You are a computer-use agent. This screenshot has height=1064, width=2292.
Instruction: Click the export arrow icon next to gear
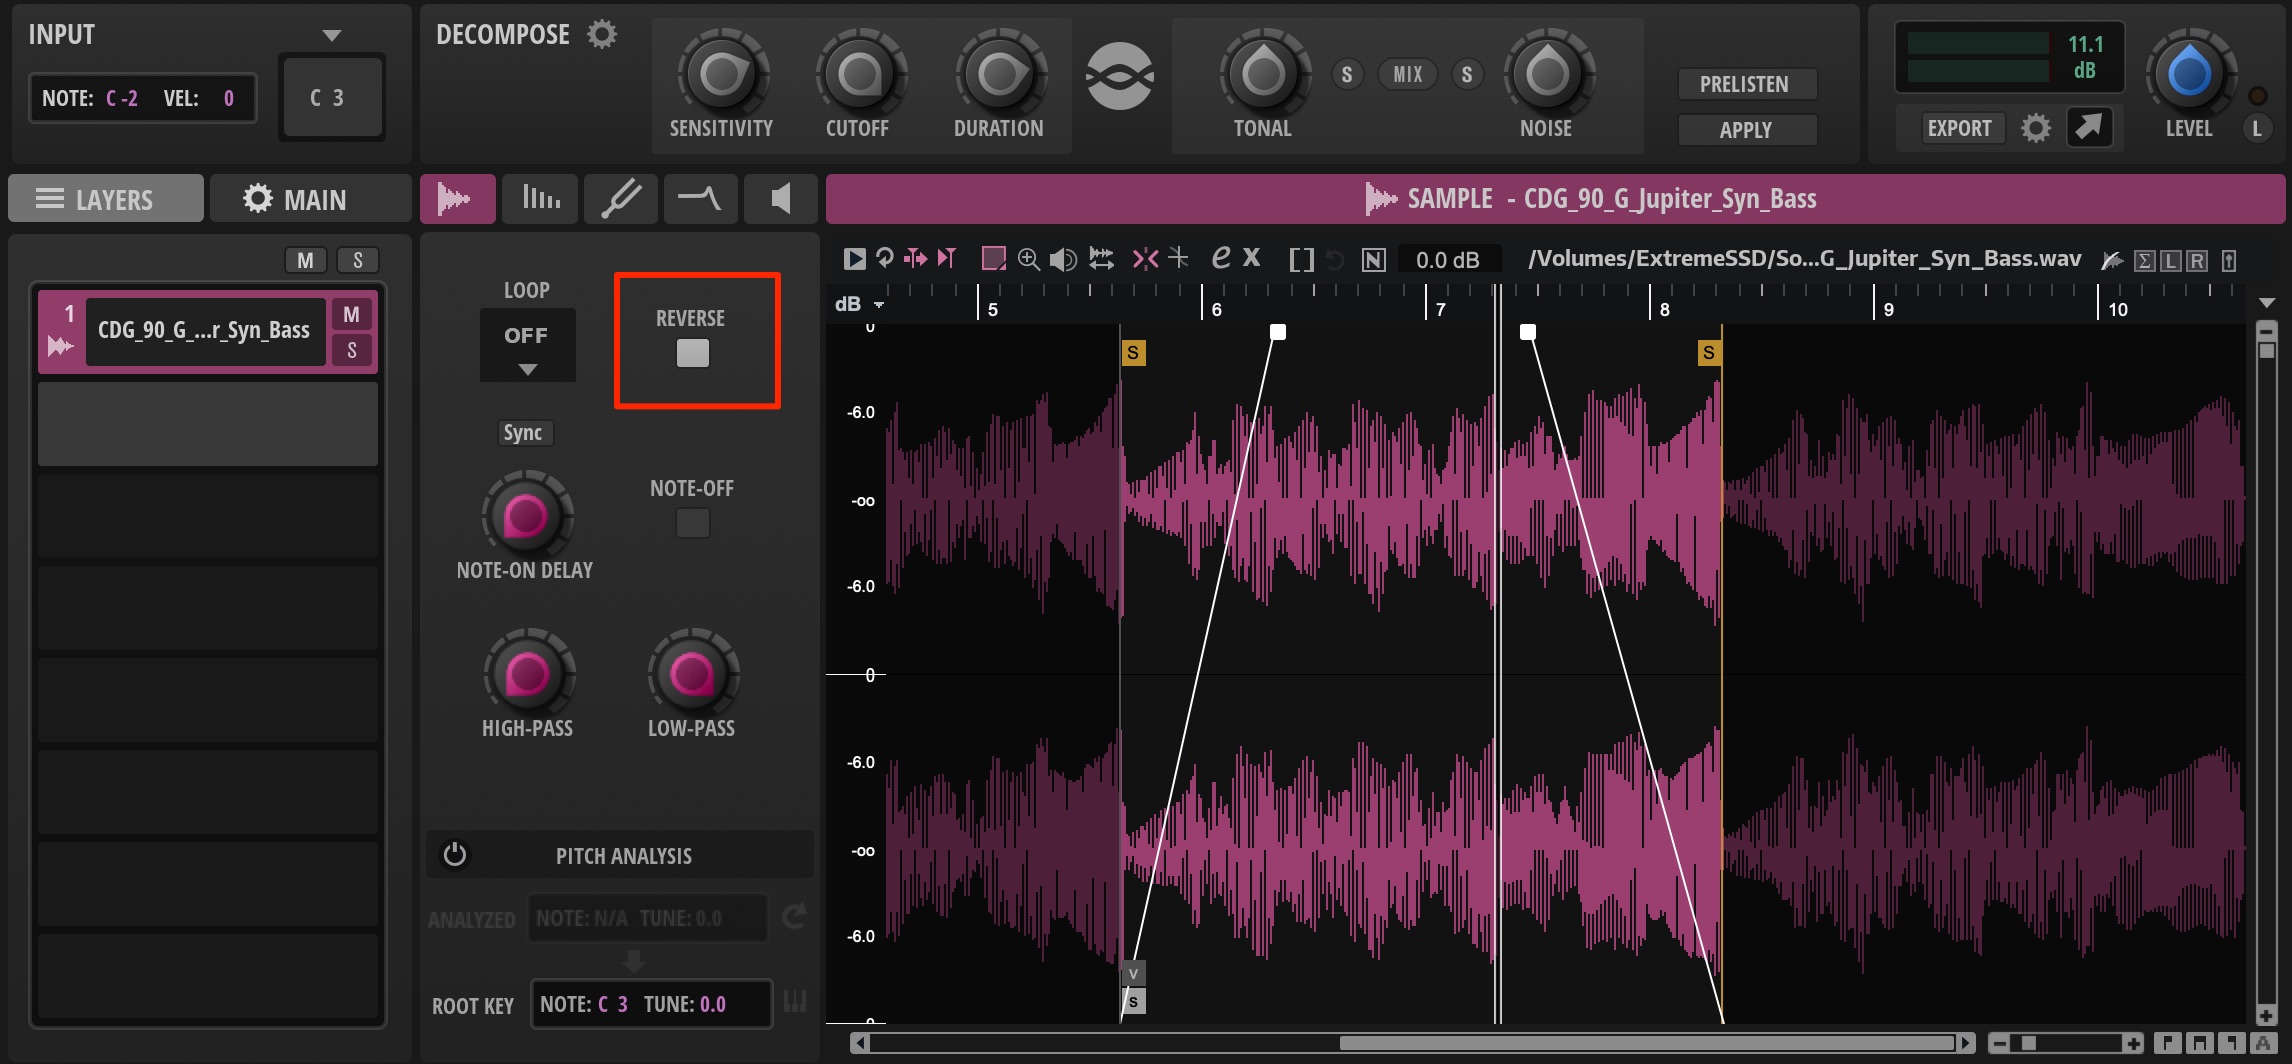(2089, 127)
